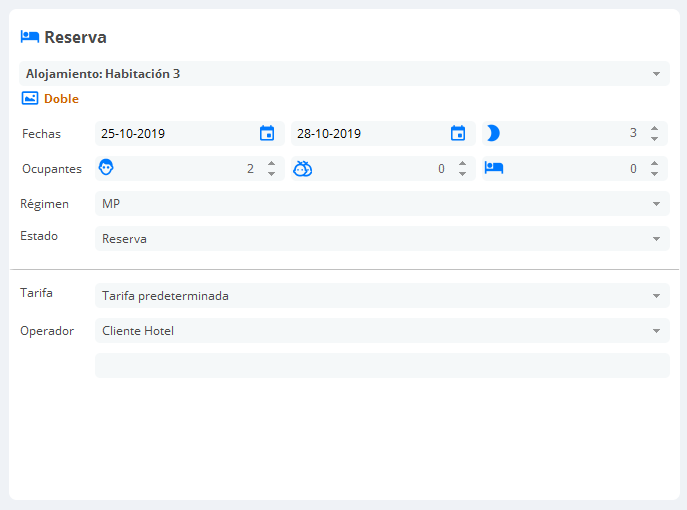Decrease the children occupants count
Viewport: 687px width, 510px height.
pyautogui.click(x=462, y=174)
